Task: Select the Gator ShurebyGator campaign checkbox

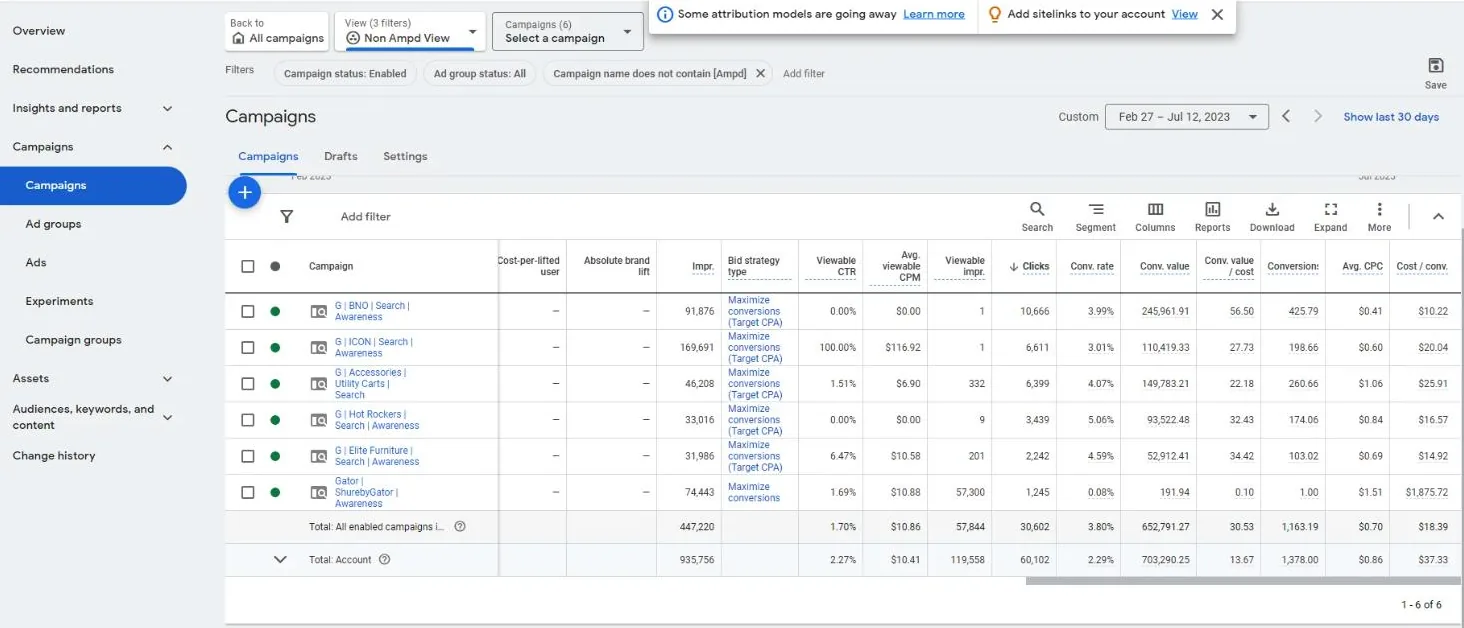Action: click(x=248, y=492)
